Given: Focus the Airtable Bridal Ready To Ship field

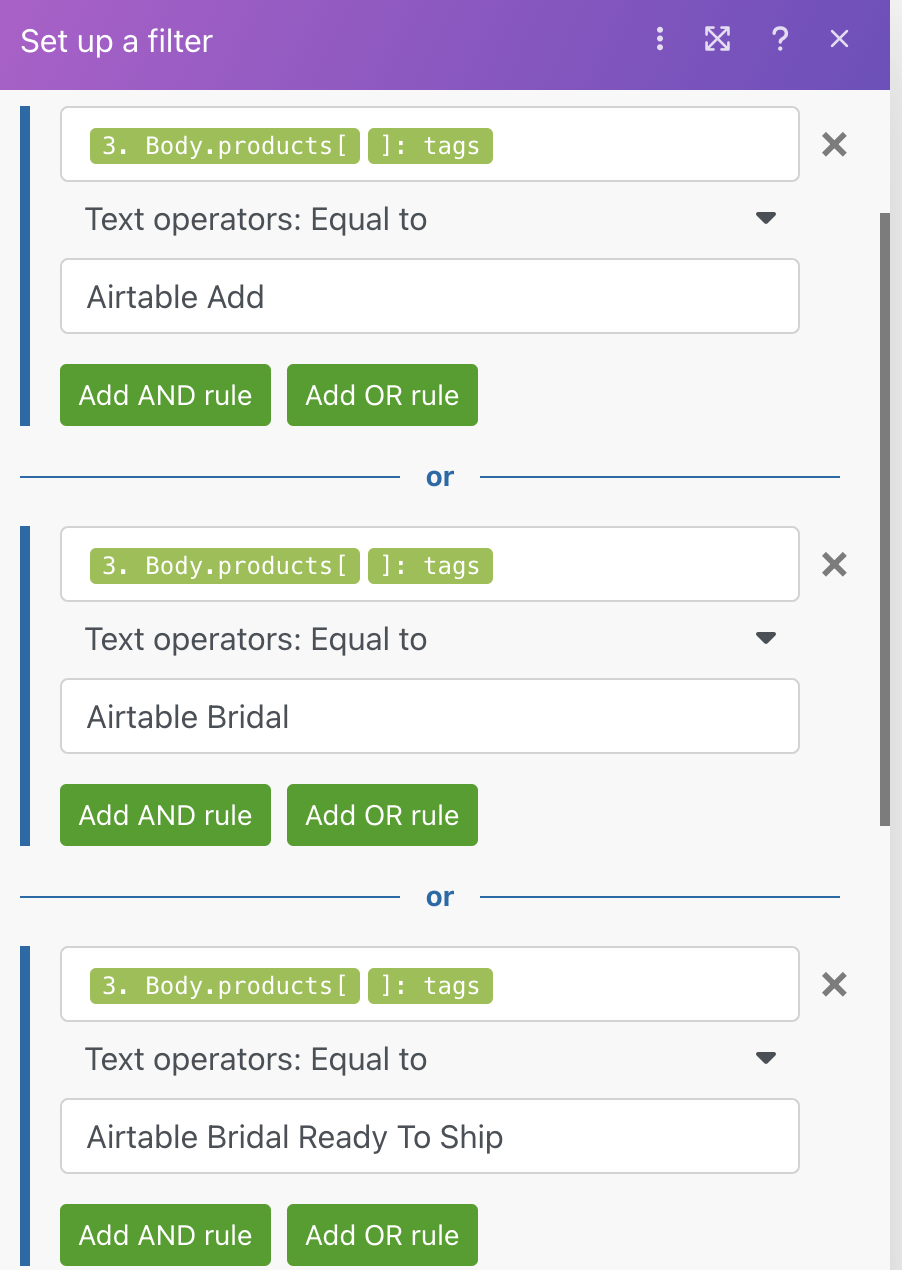Looking at the screenshot, I should 430,1137.
